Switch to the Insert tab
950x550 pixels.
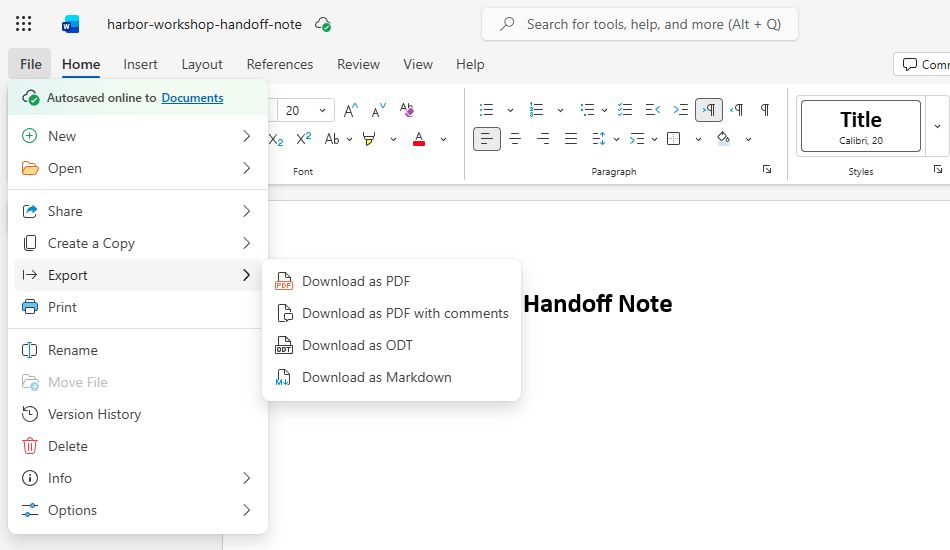pyautogui.click(x=140, y=64)
